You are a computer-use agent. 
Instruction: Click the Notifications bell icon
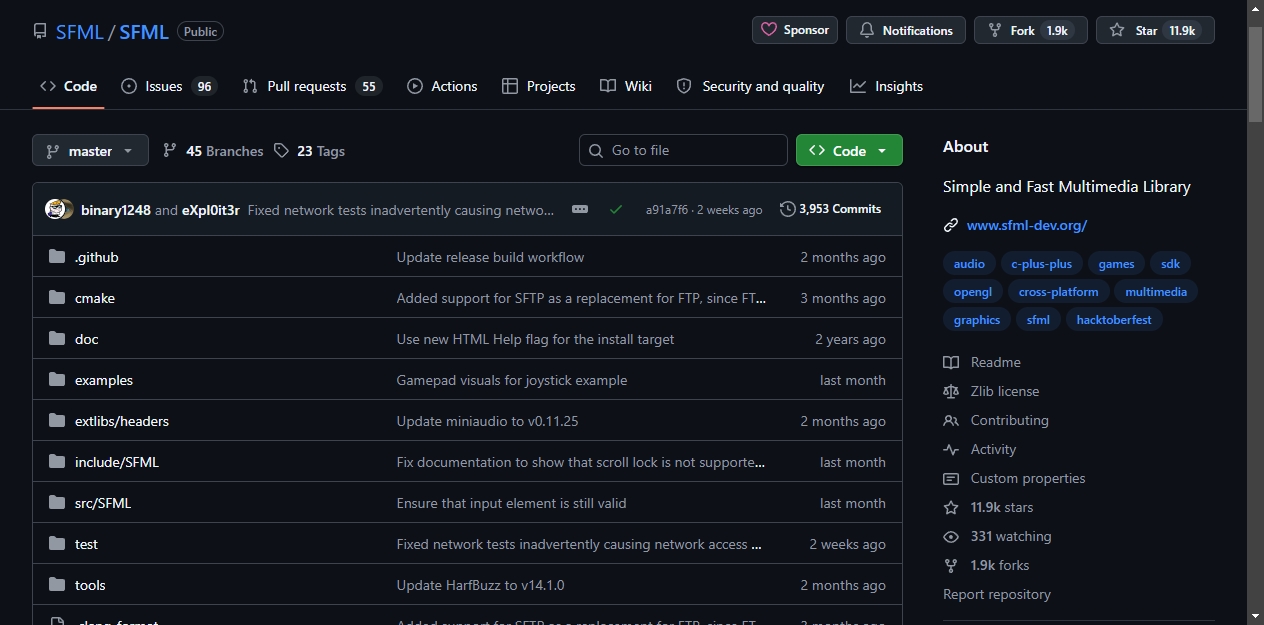[x=866, y=31]
